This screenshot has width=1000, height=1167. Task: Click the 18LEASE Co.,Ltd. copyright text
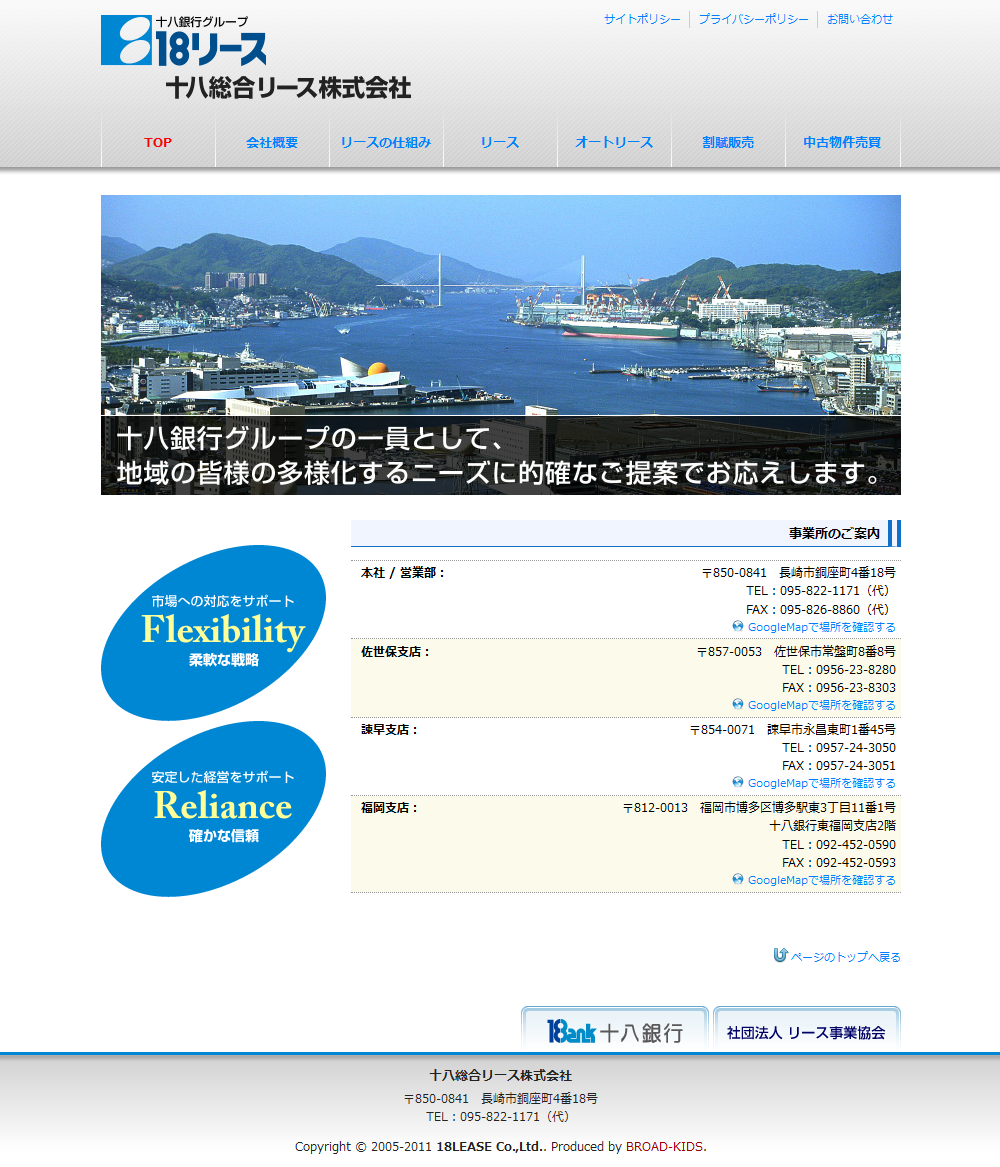491,1146
